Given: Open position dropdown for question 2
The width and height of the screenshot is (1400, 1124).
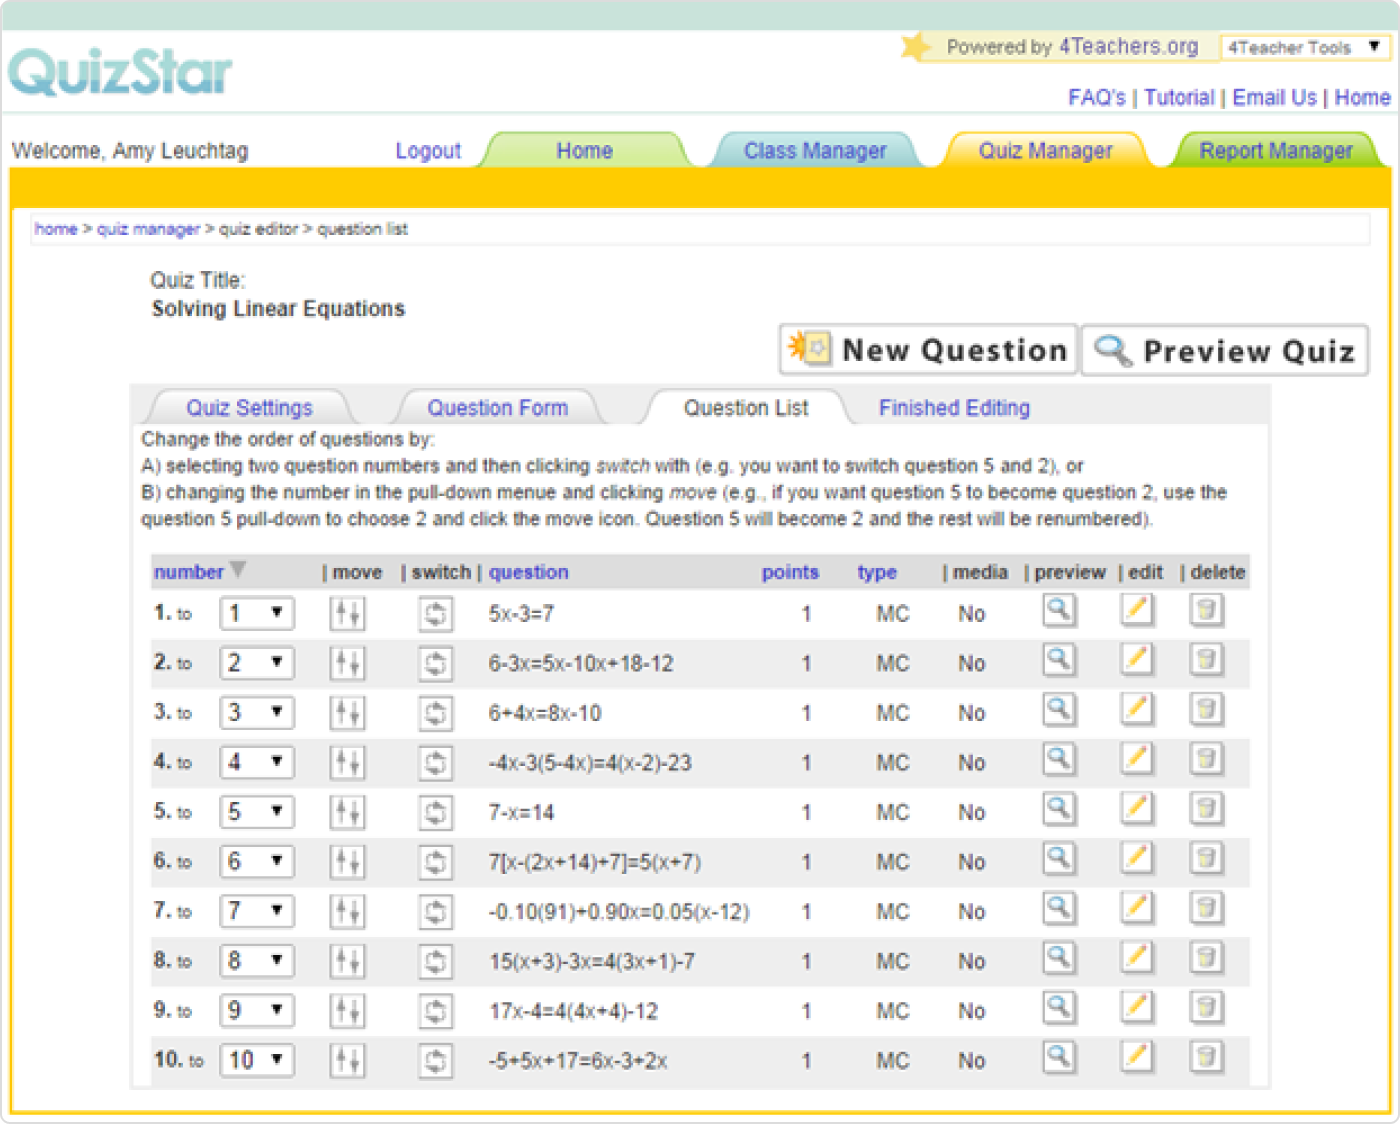Looking at the screenshot, I should [x=257, y=663].
